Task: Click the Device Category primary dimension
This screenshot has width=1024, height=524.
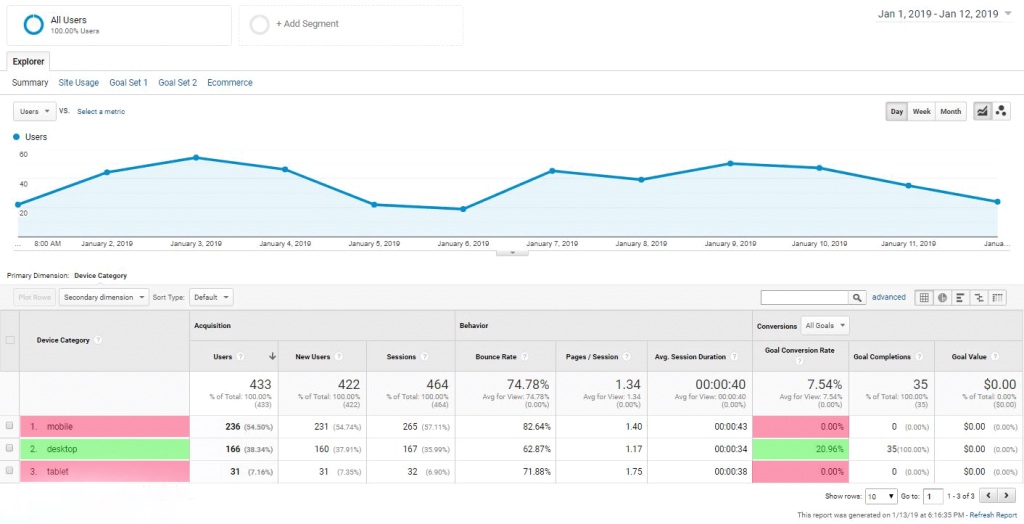Action: [101, 276]
